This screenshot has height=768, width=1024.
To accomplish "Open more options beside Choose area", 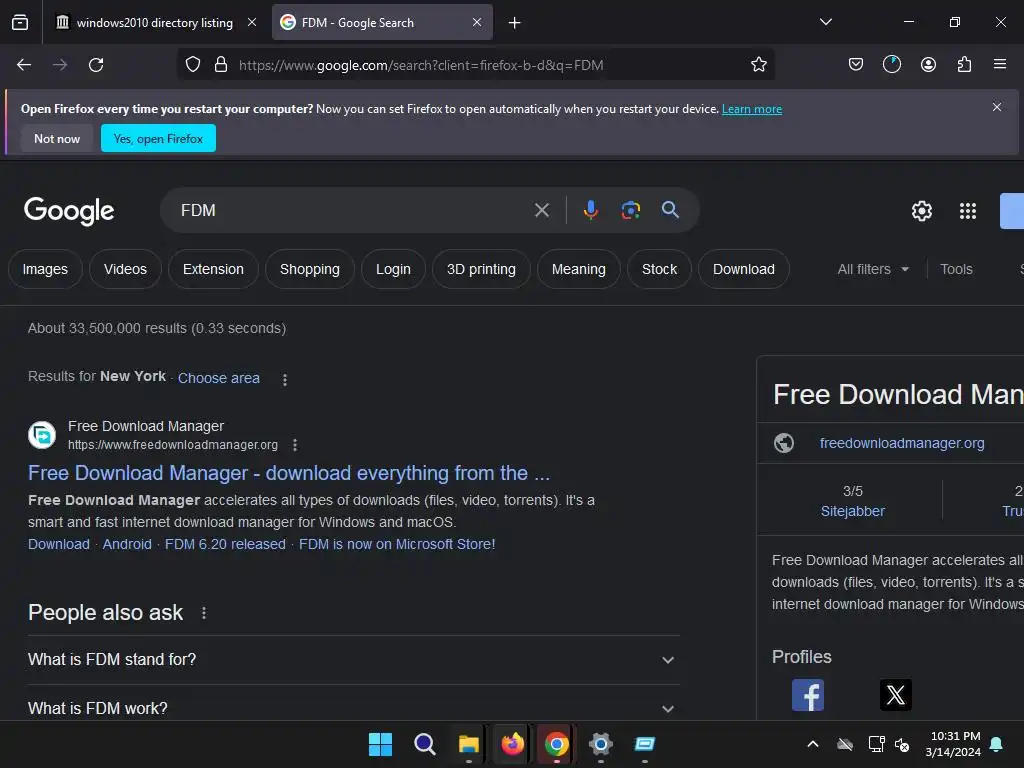I will [285, 379].
